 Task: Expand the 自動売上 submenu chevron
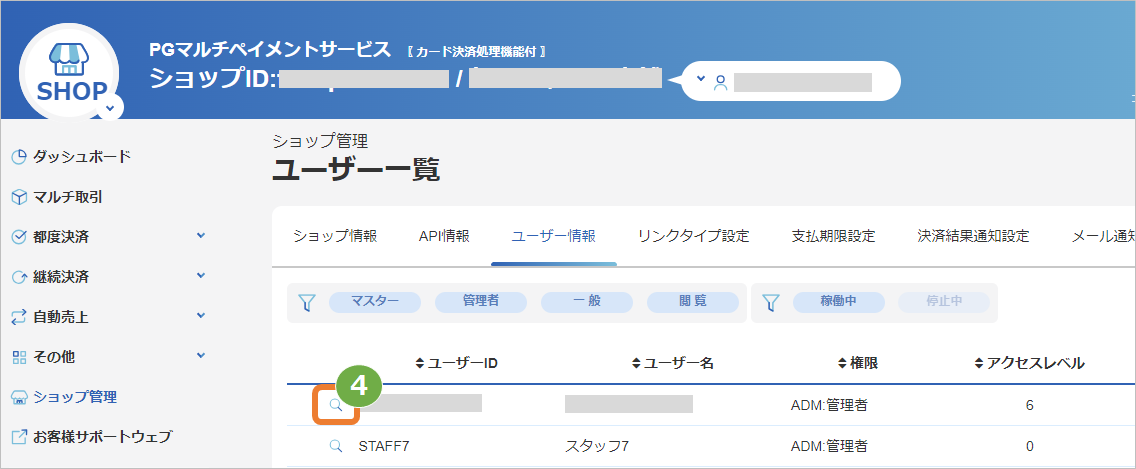[x=201, y=316]
